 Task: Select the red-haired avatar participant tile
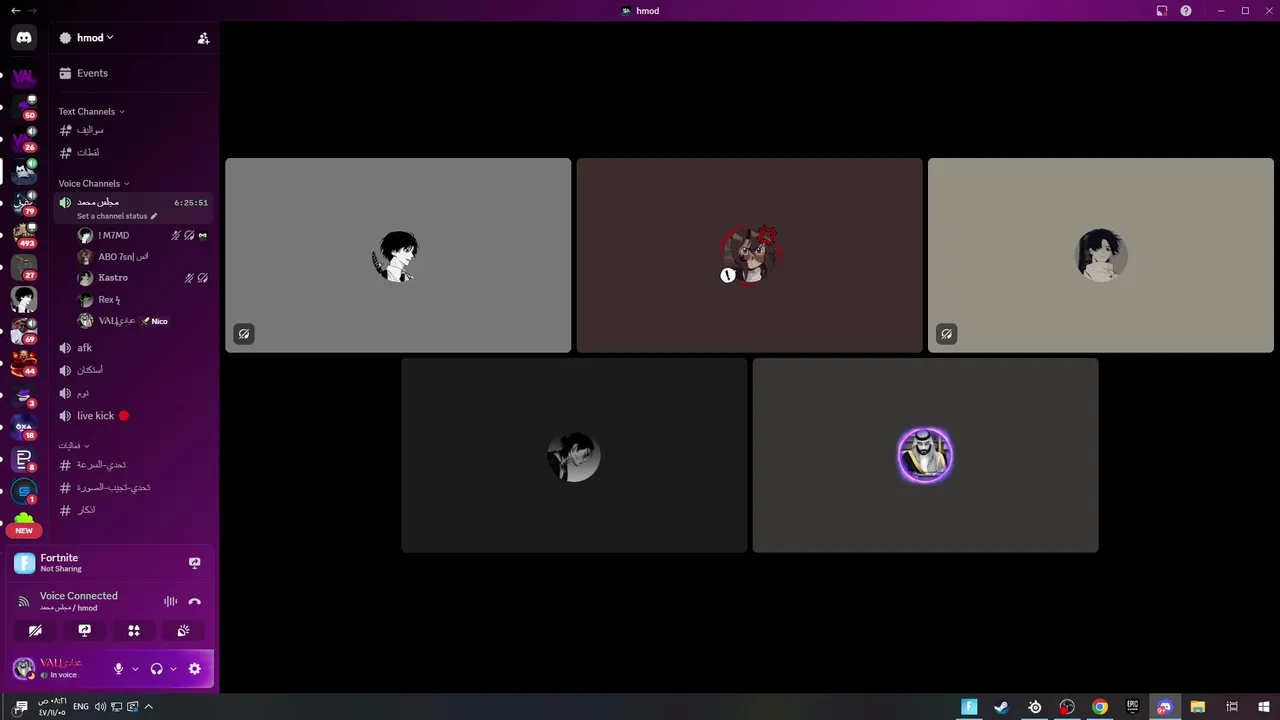tap(749, 255)
